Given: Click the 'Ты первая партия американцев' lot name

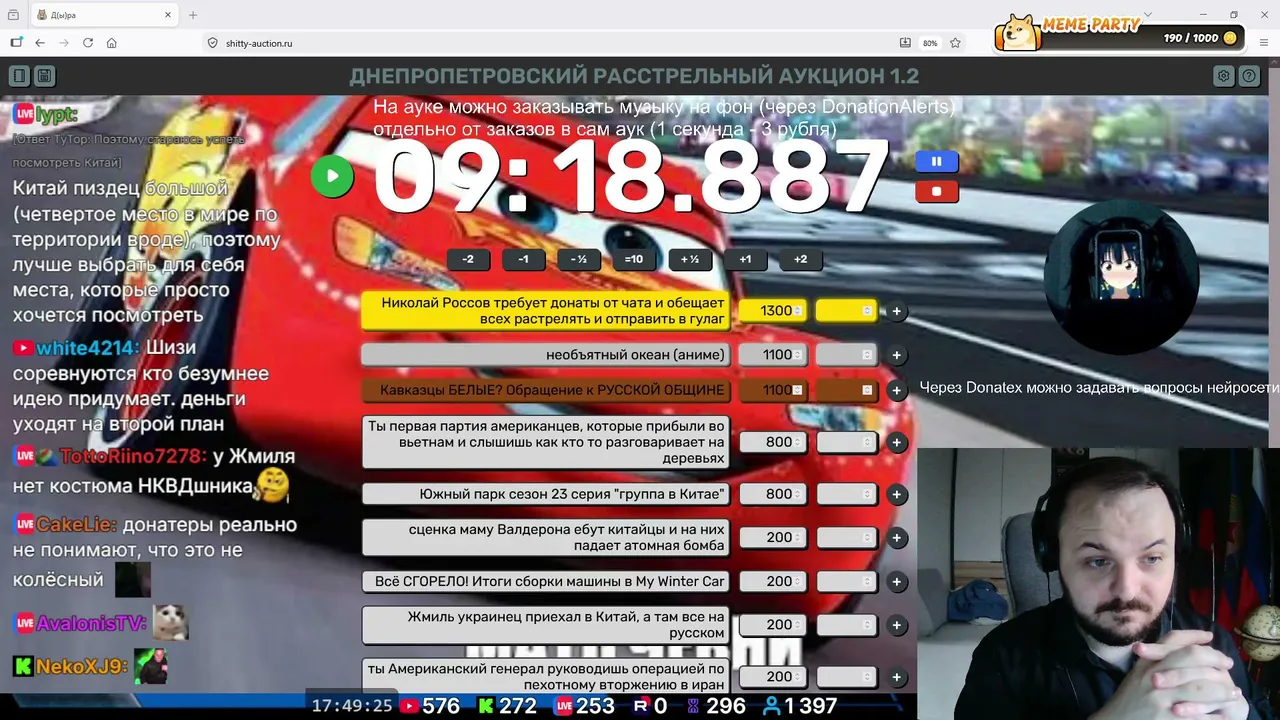Looking at the screenshot, I should pyautogui.click(x=546, y=442).
